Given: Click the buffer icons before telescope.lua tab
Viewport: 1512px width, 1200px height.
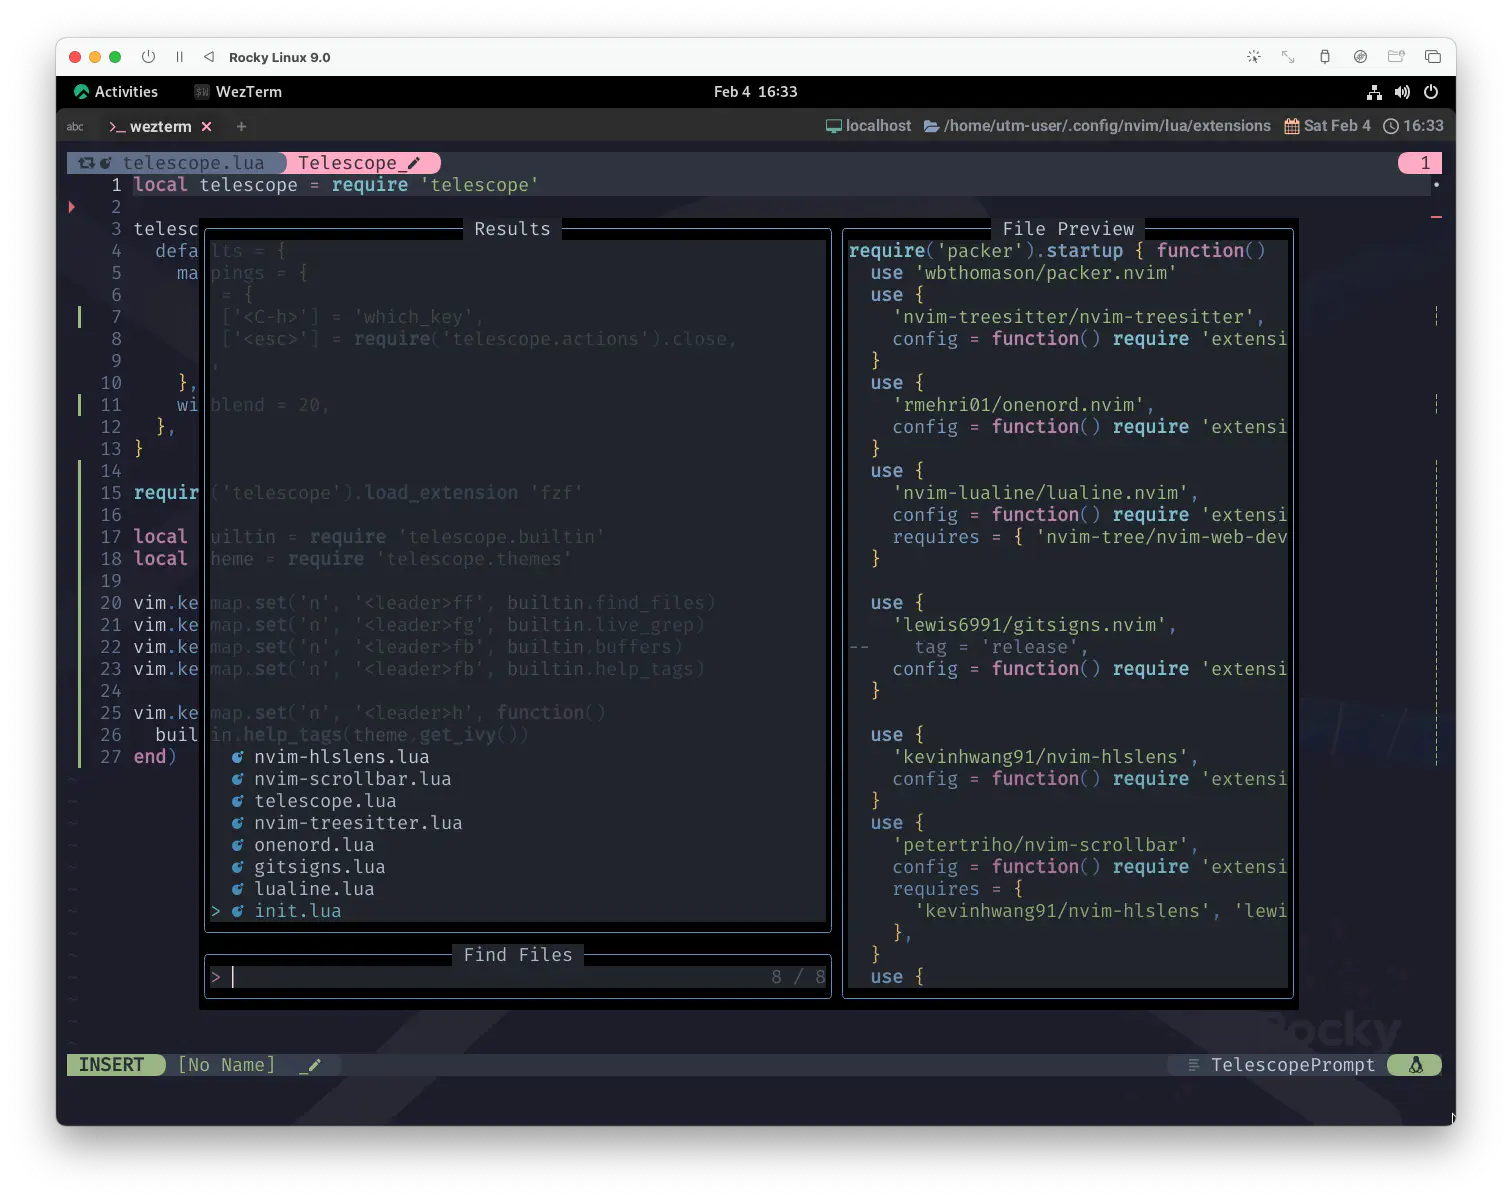Looking at the screenshot, I should [95, 163].
